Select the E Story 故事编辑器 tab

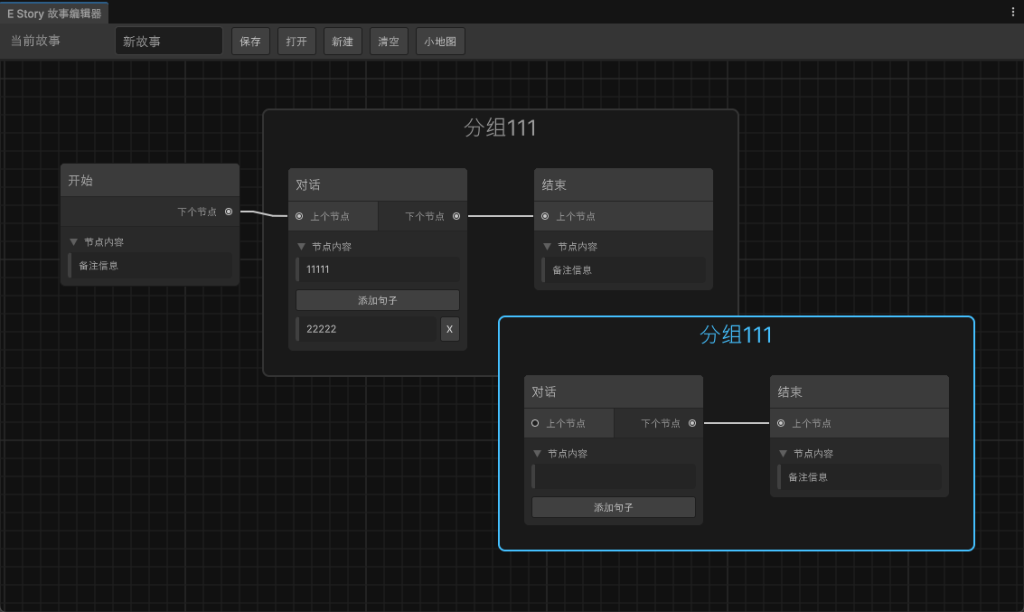54,13
